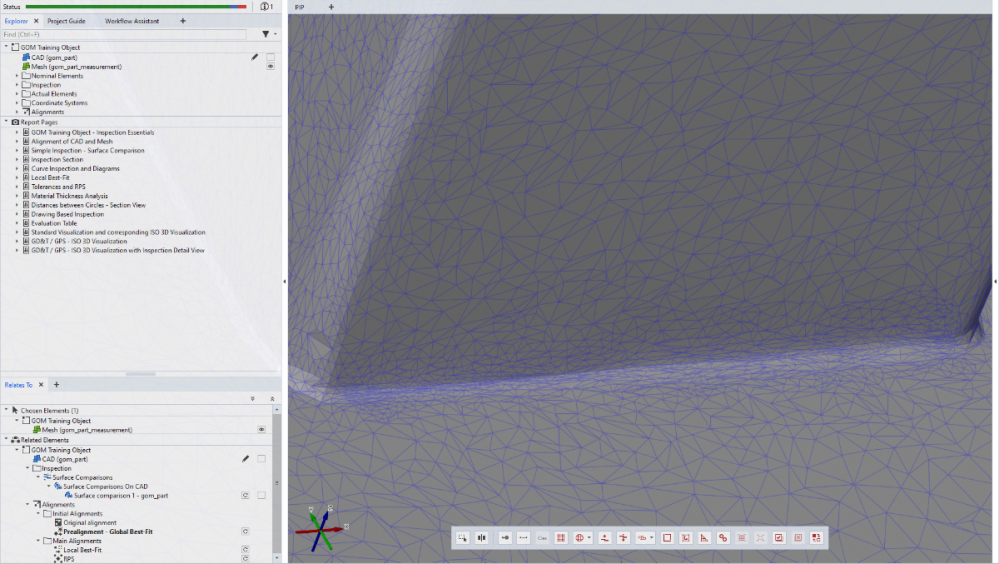The height and width of the screenshot is (564, 999).
Task: Click the rightmost icon in bottom toolbar
Action: pyautogui.click(x=817, y=537)
